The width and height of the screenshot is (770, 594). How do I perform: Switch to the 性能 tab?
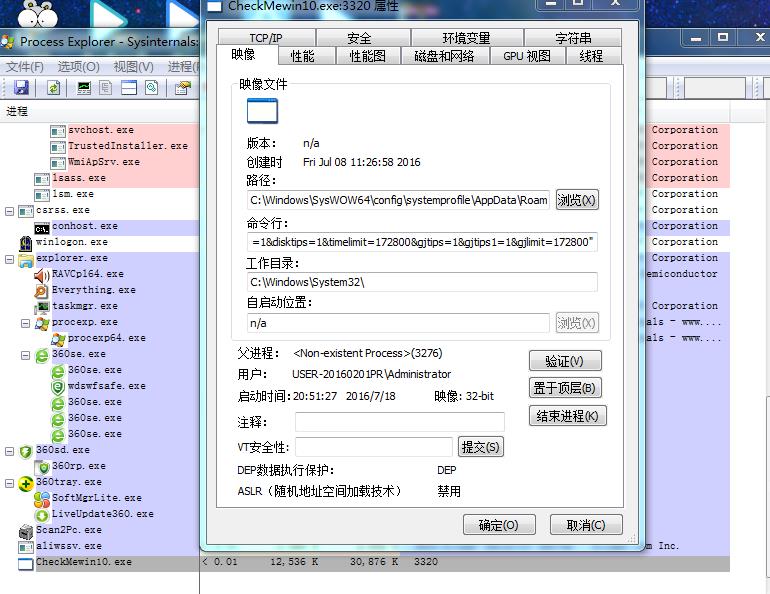click(306, 56)
